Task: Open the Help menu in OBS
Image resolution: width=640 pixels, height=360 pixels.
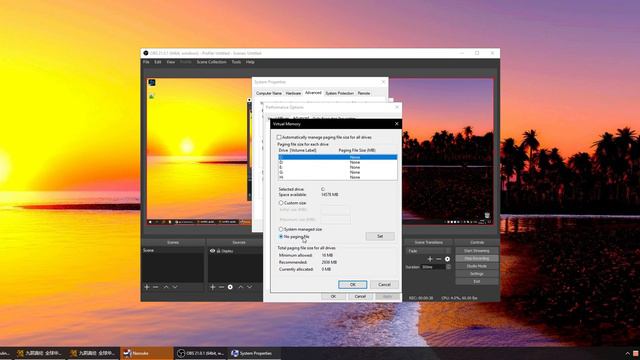Action: tap(250, 62)
